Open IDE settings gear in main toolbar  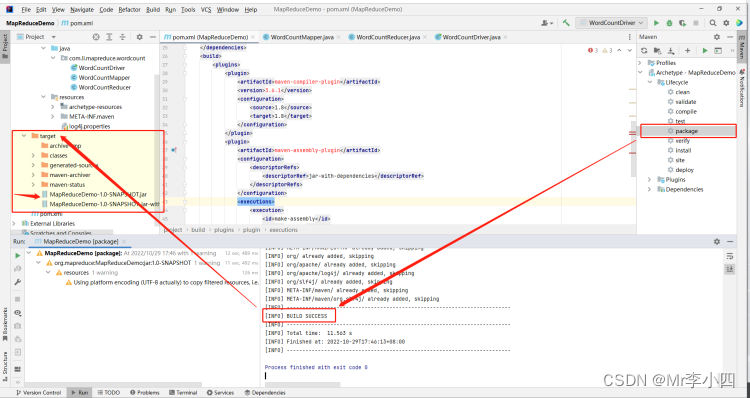(726, 22)
